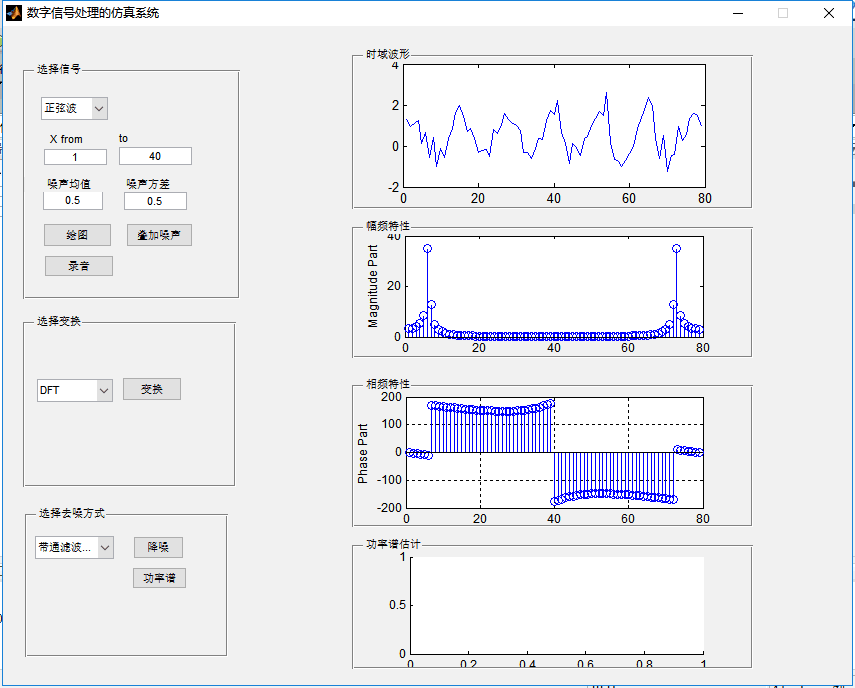Click the 绘图 plot button
Screen dimensions: 855x688
77,235
